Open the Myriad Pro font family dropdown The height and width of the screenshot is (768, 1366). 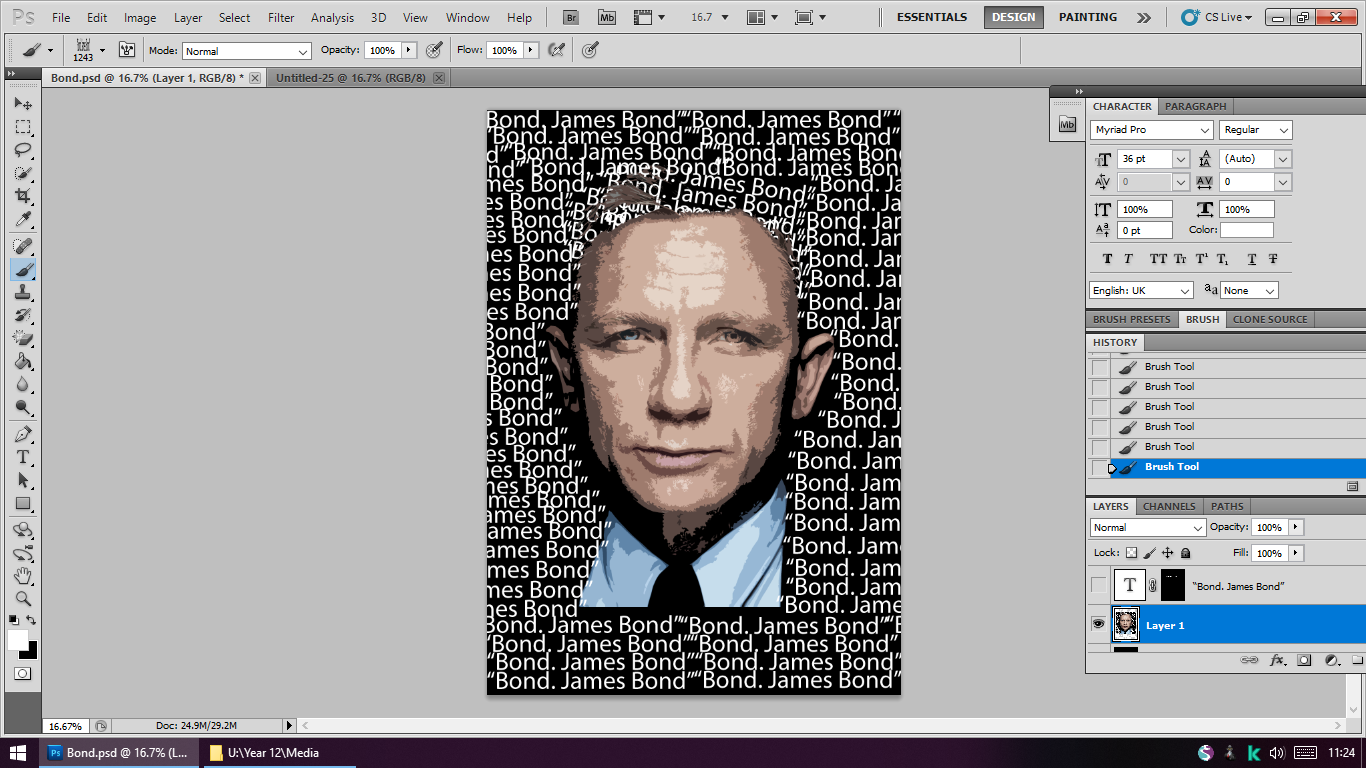tap(1152, 130)
